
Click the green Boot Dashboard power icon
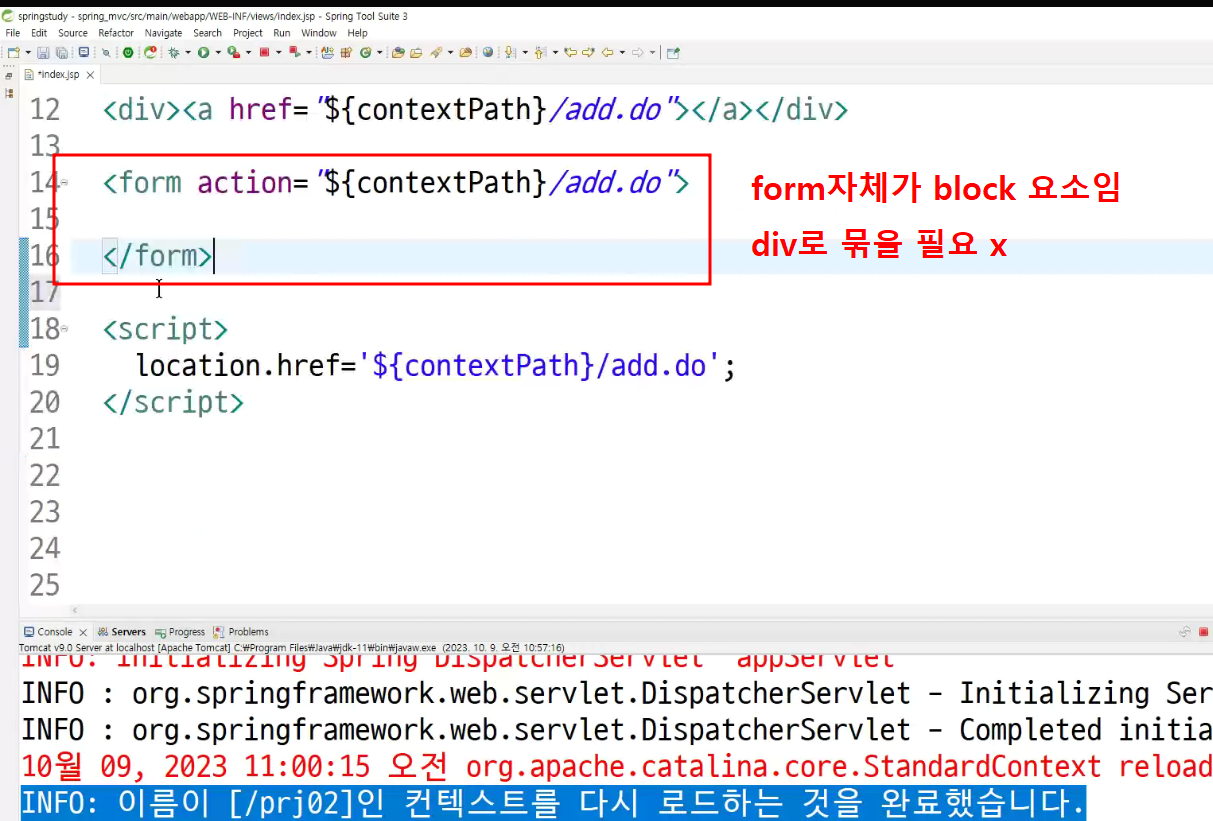point(128,52)
